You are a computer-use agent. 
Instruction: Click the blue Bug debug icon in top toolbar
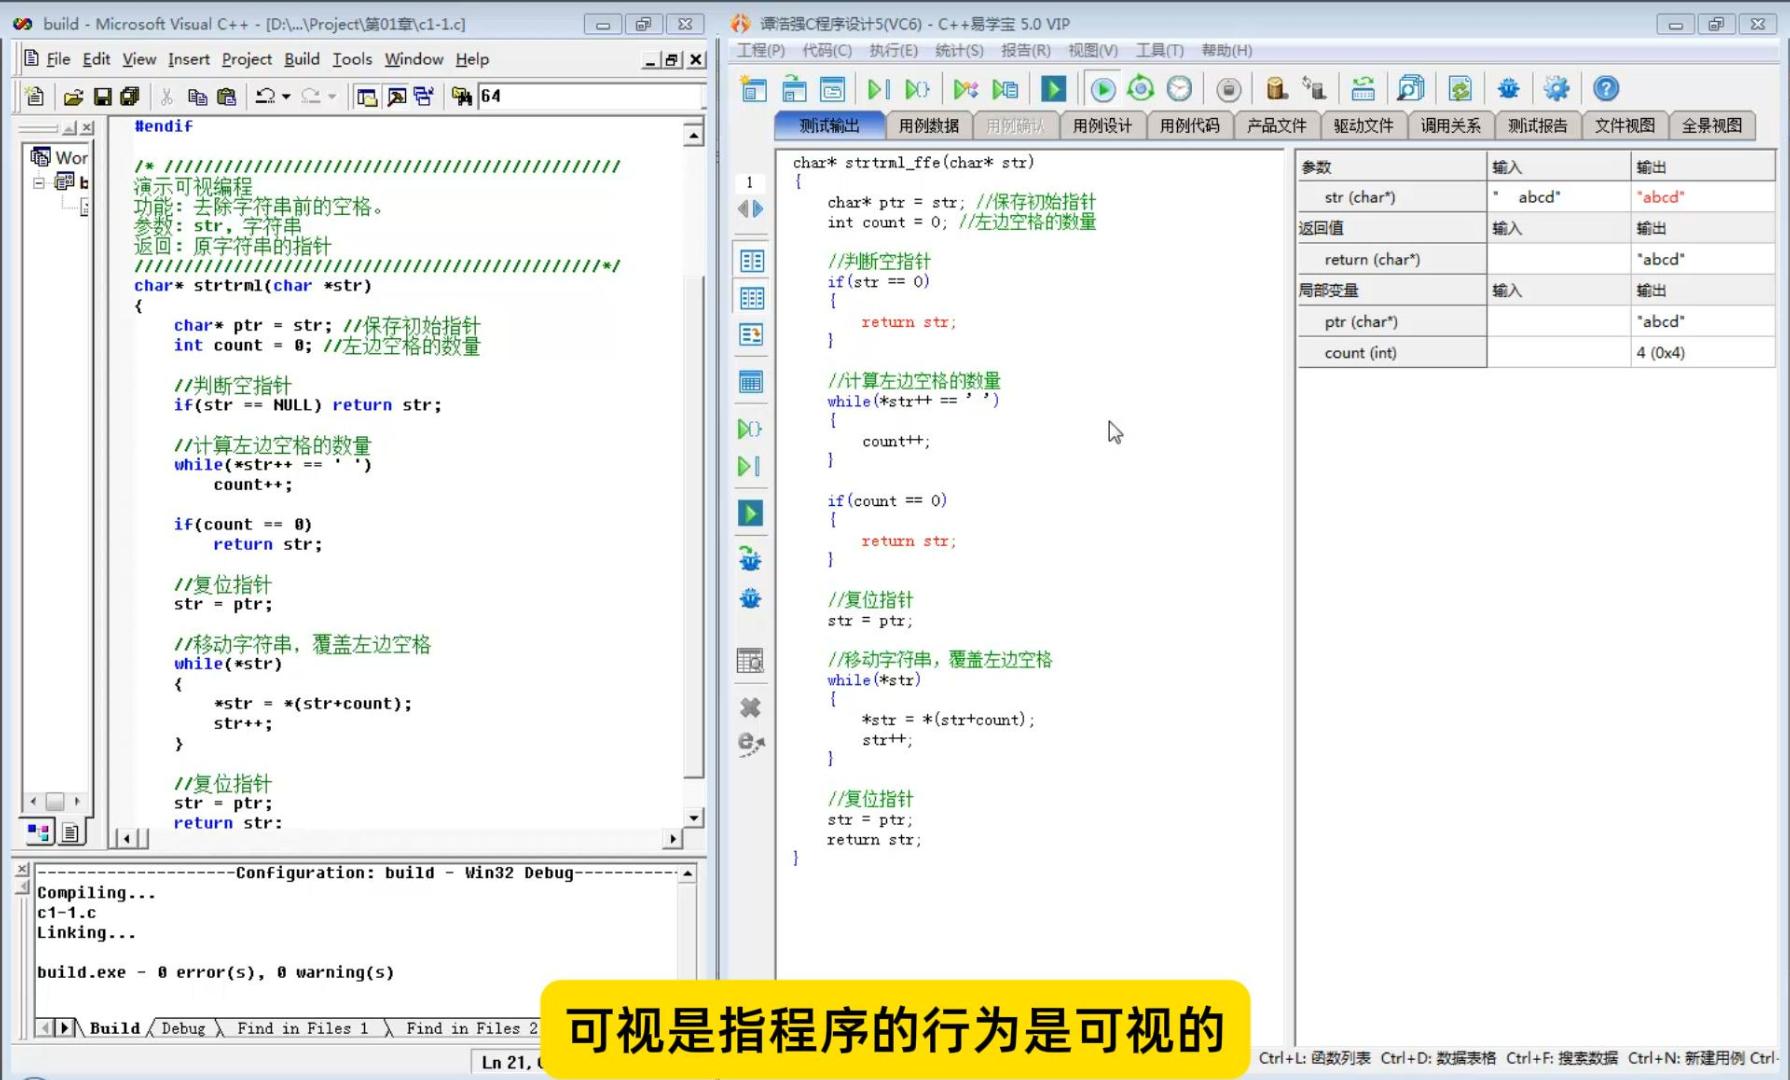(1508, 89)
